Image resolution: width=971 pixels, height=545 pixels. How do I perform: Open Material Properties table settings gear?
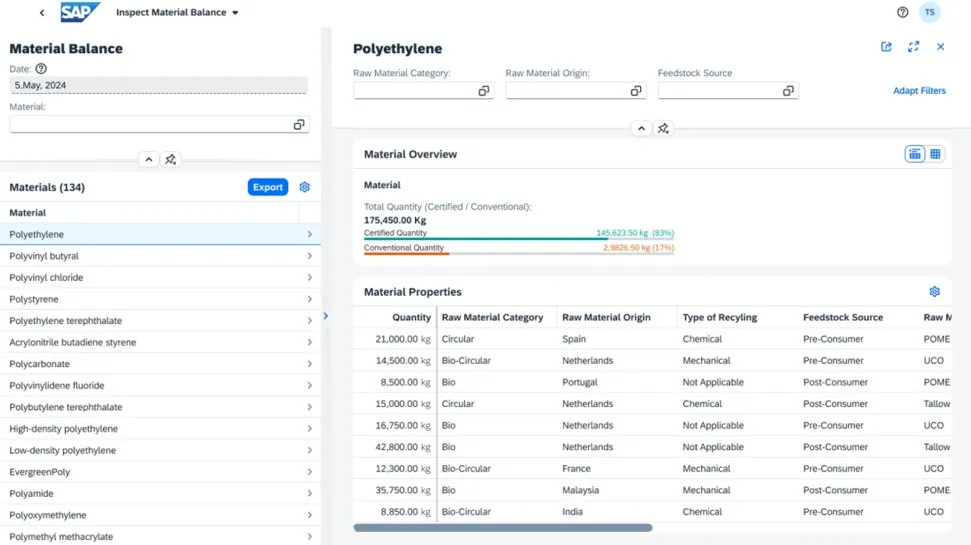[934, 292]
